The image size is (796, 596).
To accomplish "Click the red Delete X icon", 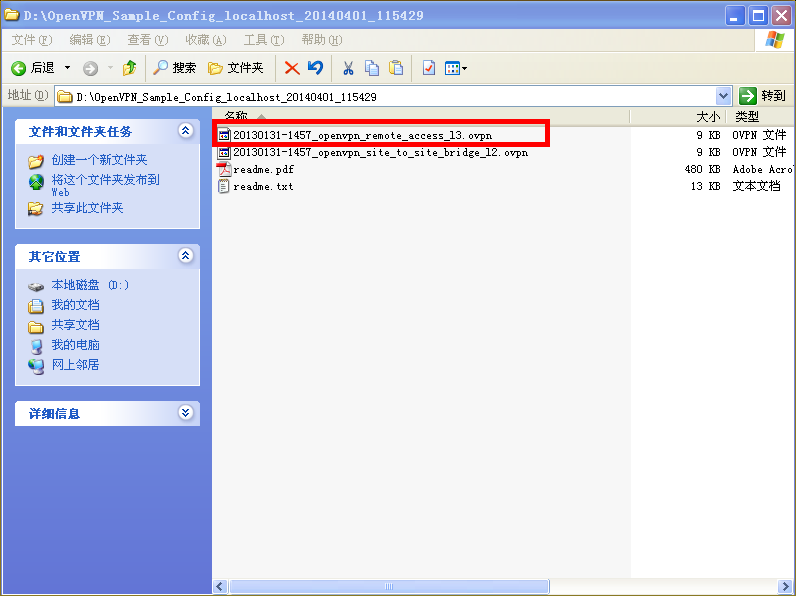I will click(292, 68).
